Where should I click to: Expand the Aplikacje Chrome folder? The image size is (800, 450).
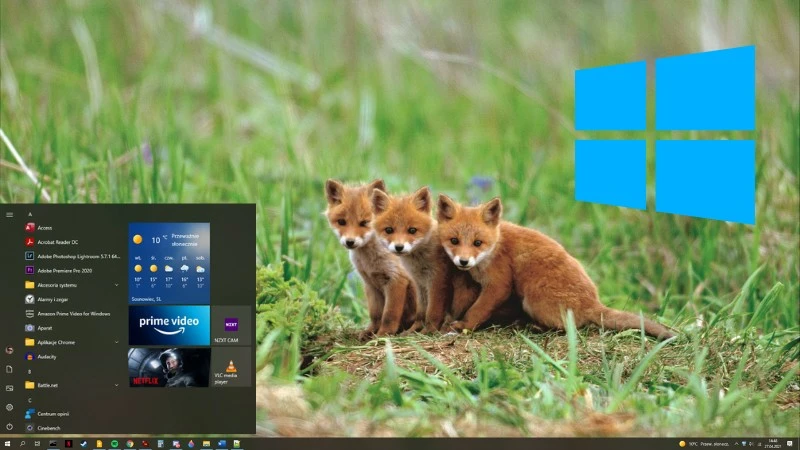click(x=71, y=342)
